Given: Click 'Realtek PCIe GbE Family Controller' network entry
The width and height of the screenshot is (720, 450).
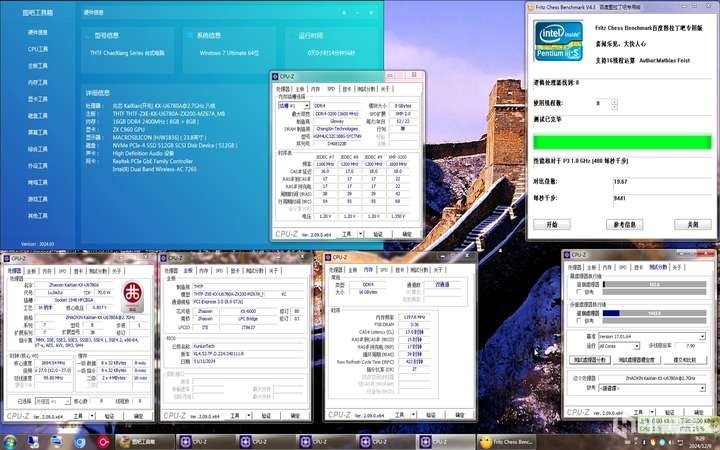Looking at the screenshot, I should click(153, 161).
